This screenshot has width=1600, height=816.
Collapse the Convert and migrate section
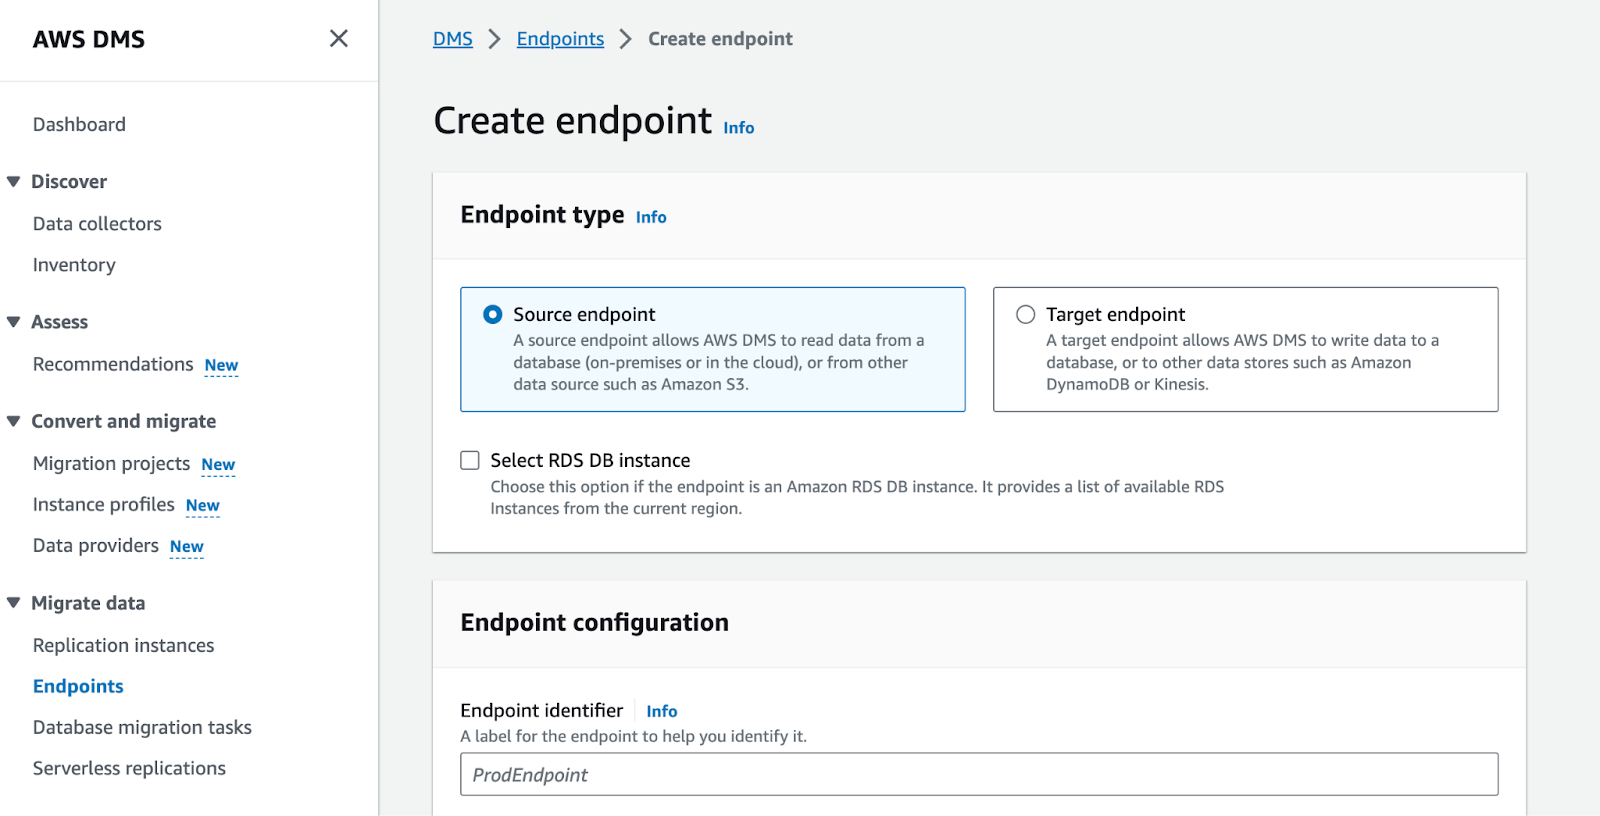(14, 421)
